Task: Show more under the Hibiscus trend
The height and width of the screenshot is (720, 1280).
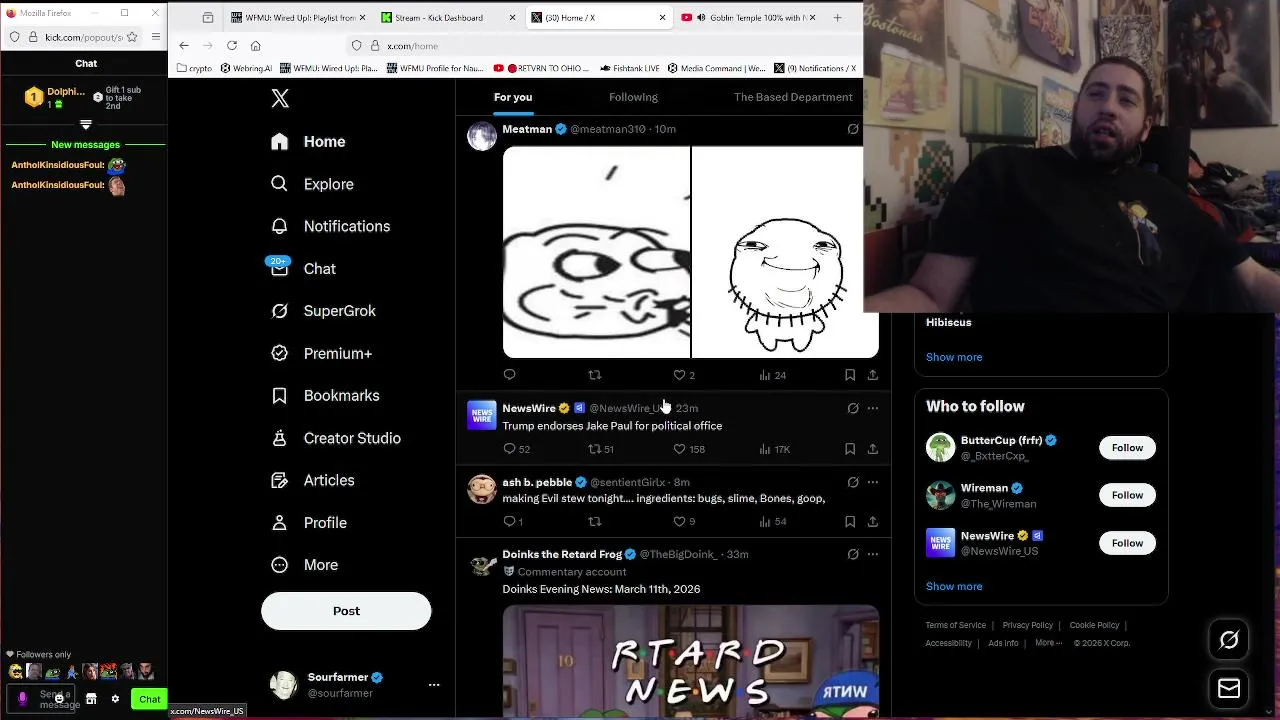Action: point(954,357)
